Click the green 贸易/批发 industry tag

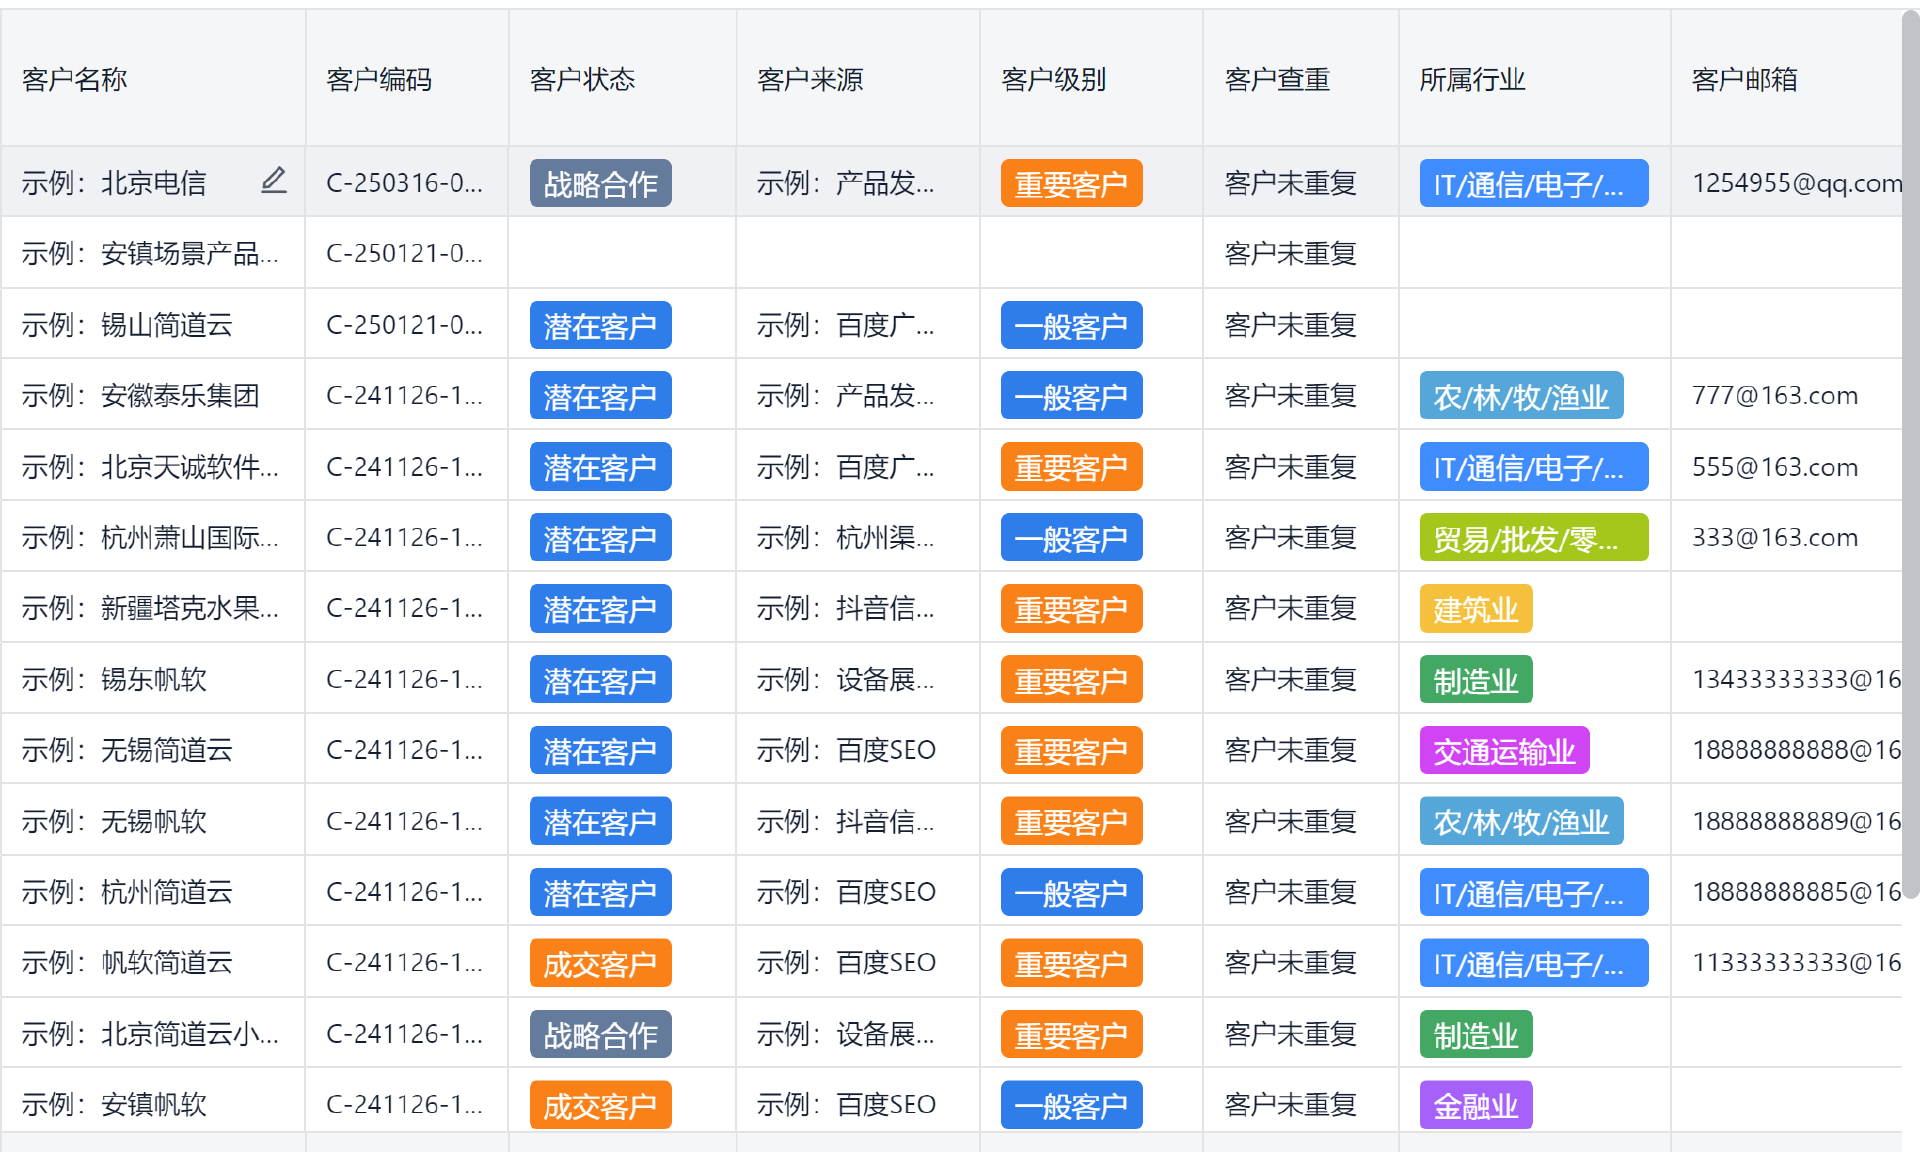coord(1533,538)
